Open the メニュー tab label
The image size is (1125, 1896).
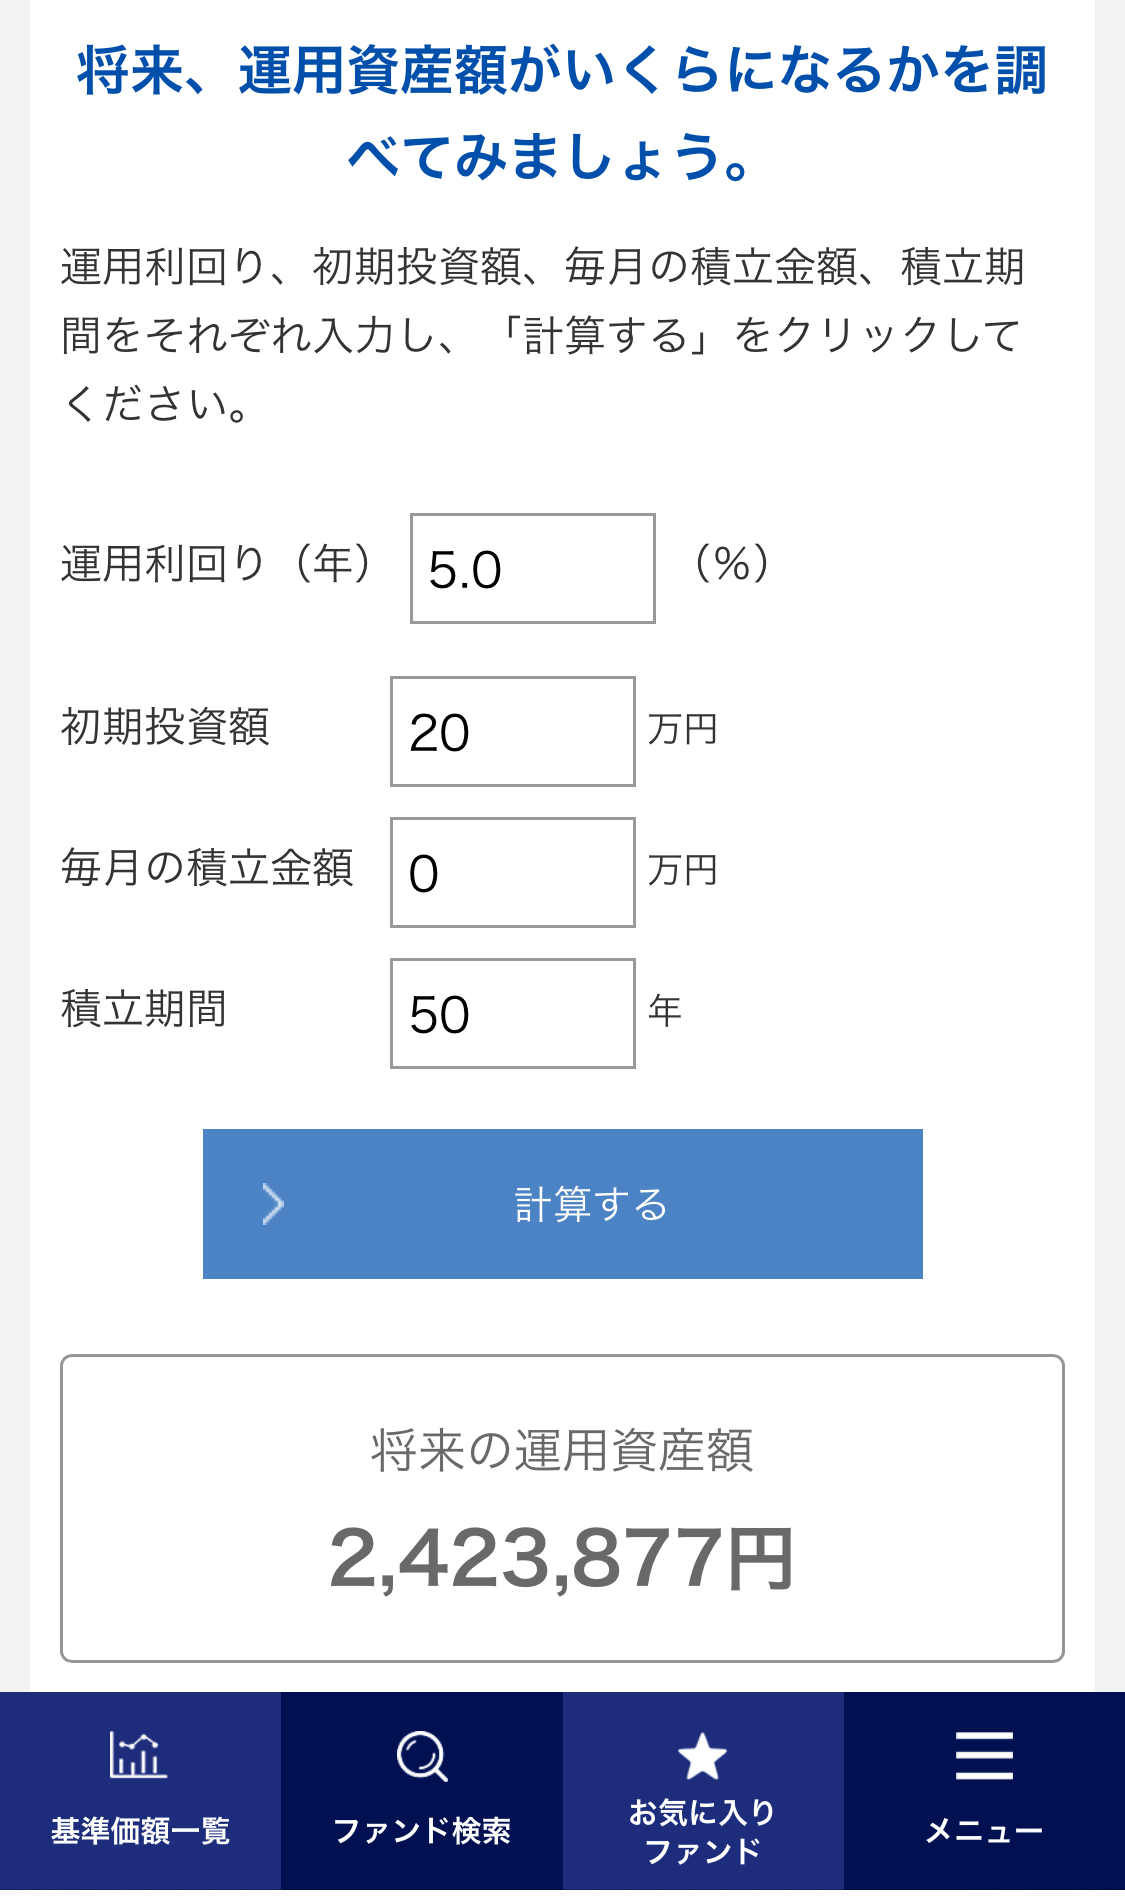click(x=984, y=1830)
